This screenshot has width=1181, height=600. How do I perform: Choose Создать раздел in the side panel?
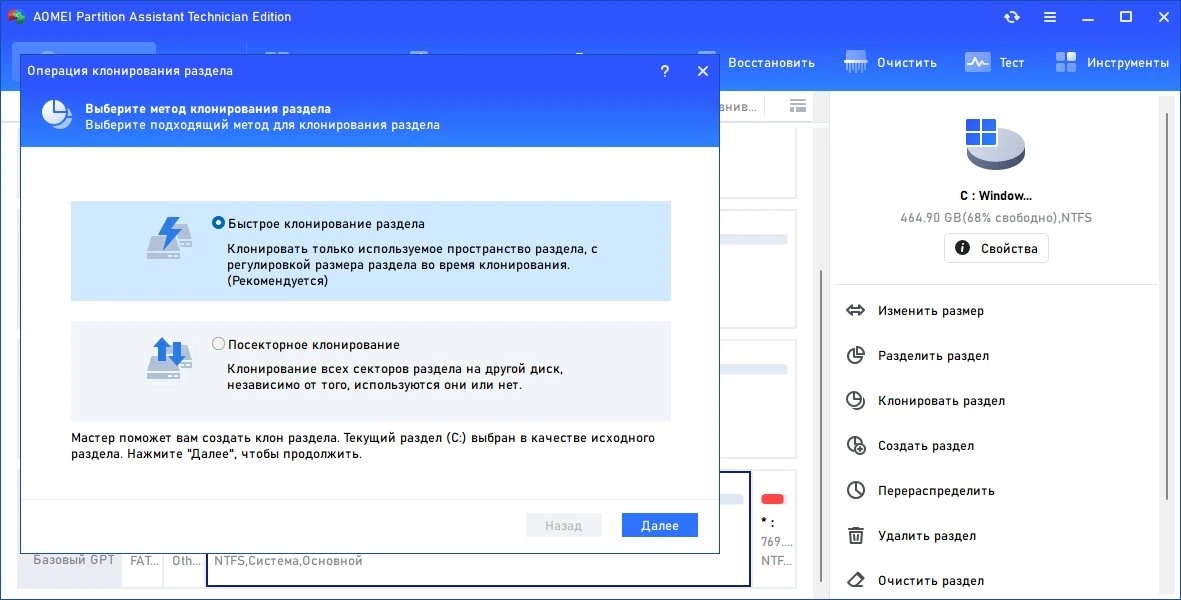pos(926,446)
